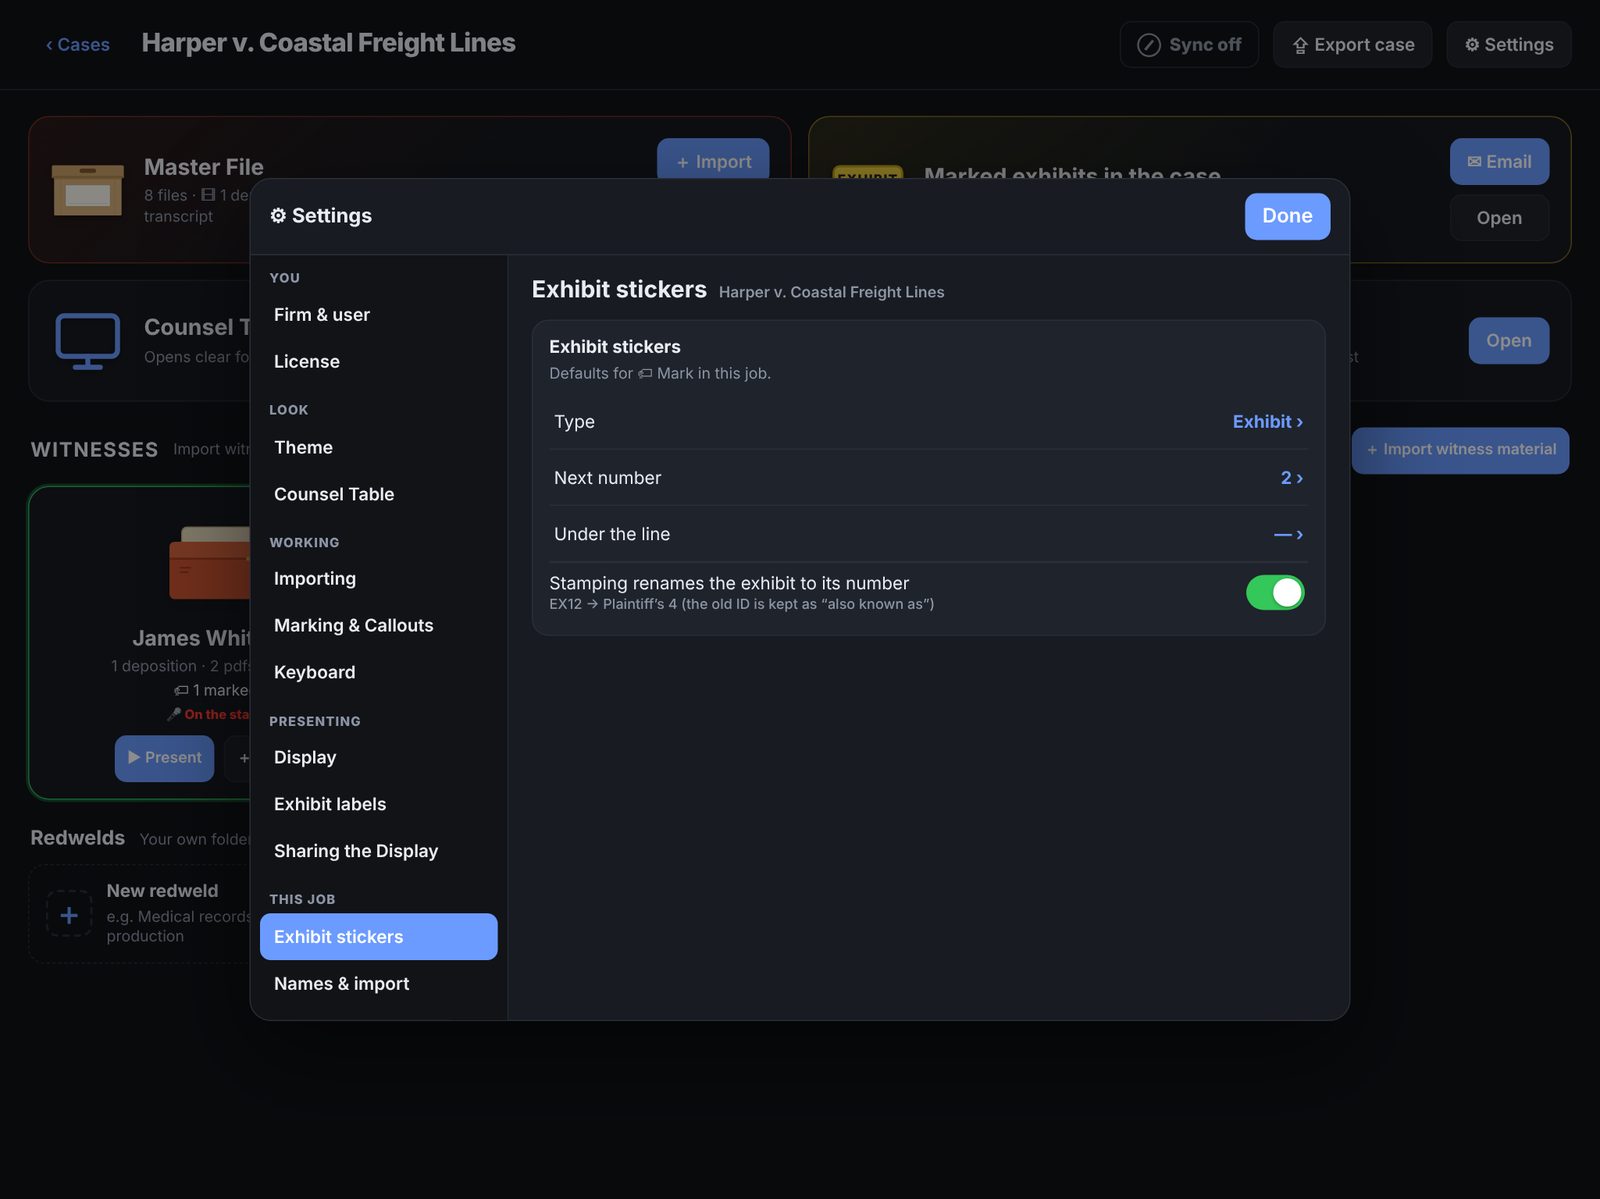Click the Counsel Table monitor icon
The width and height of the screenshot is (1600, 1199).
click(88, 341)
